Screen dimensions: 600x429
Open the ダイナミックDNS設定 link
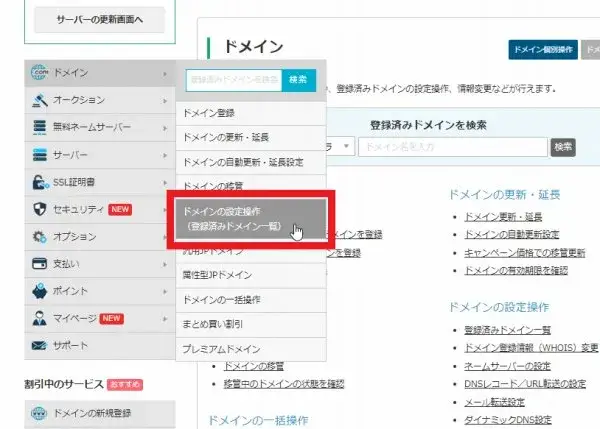tap(508, 420)
